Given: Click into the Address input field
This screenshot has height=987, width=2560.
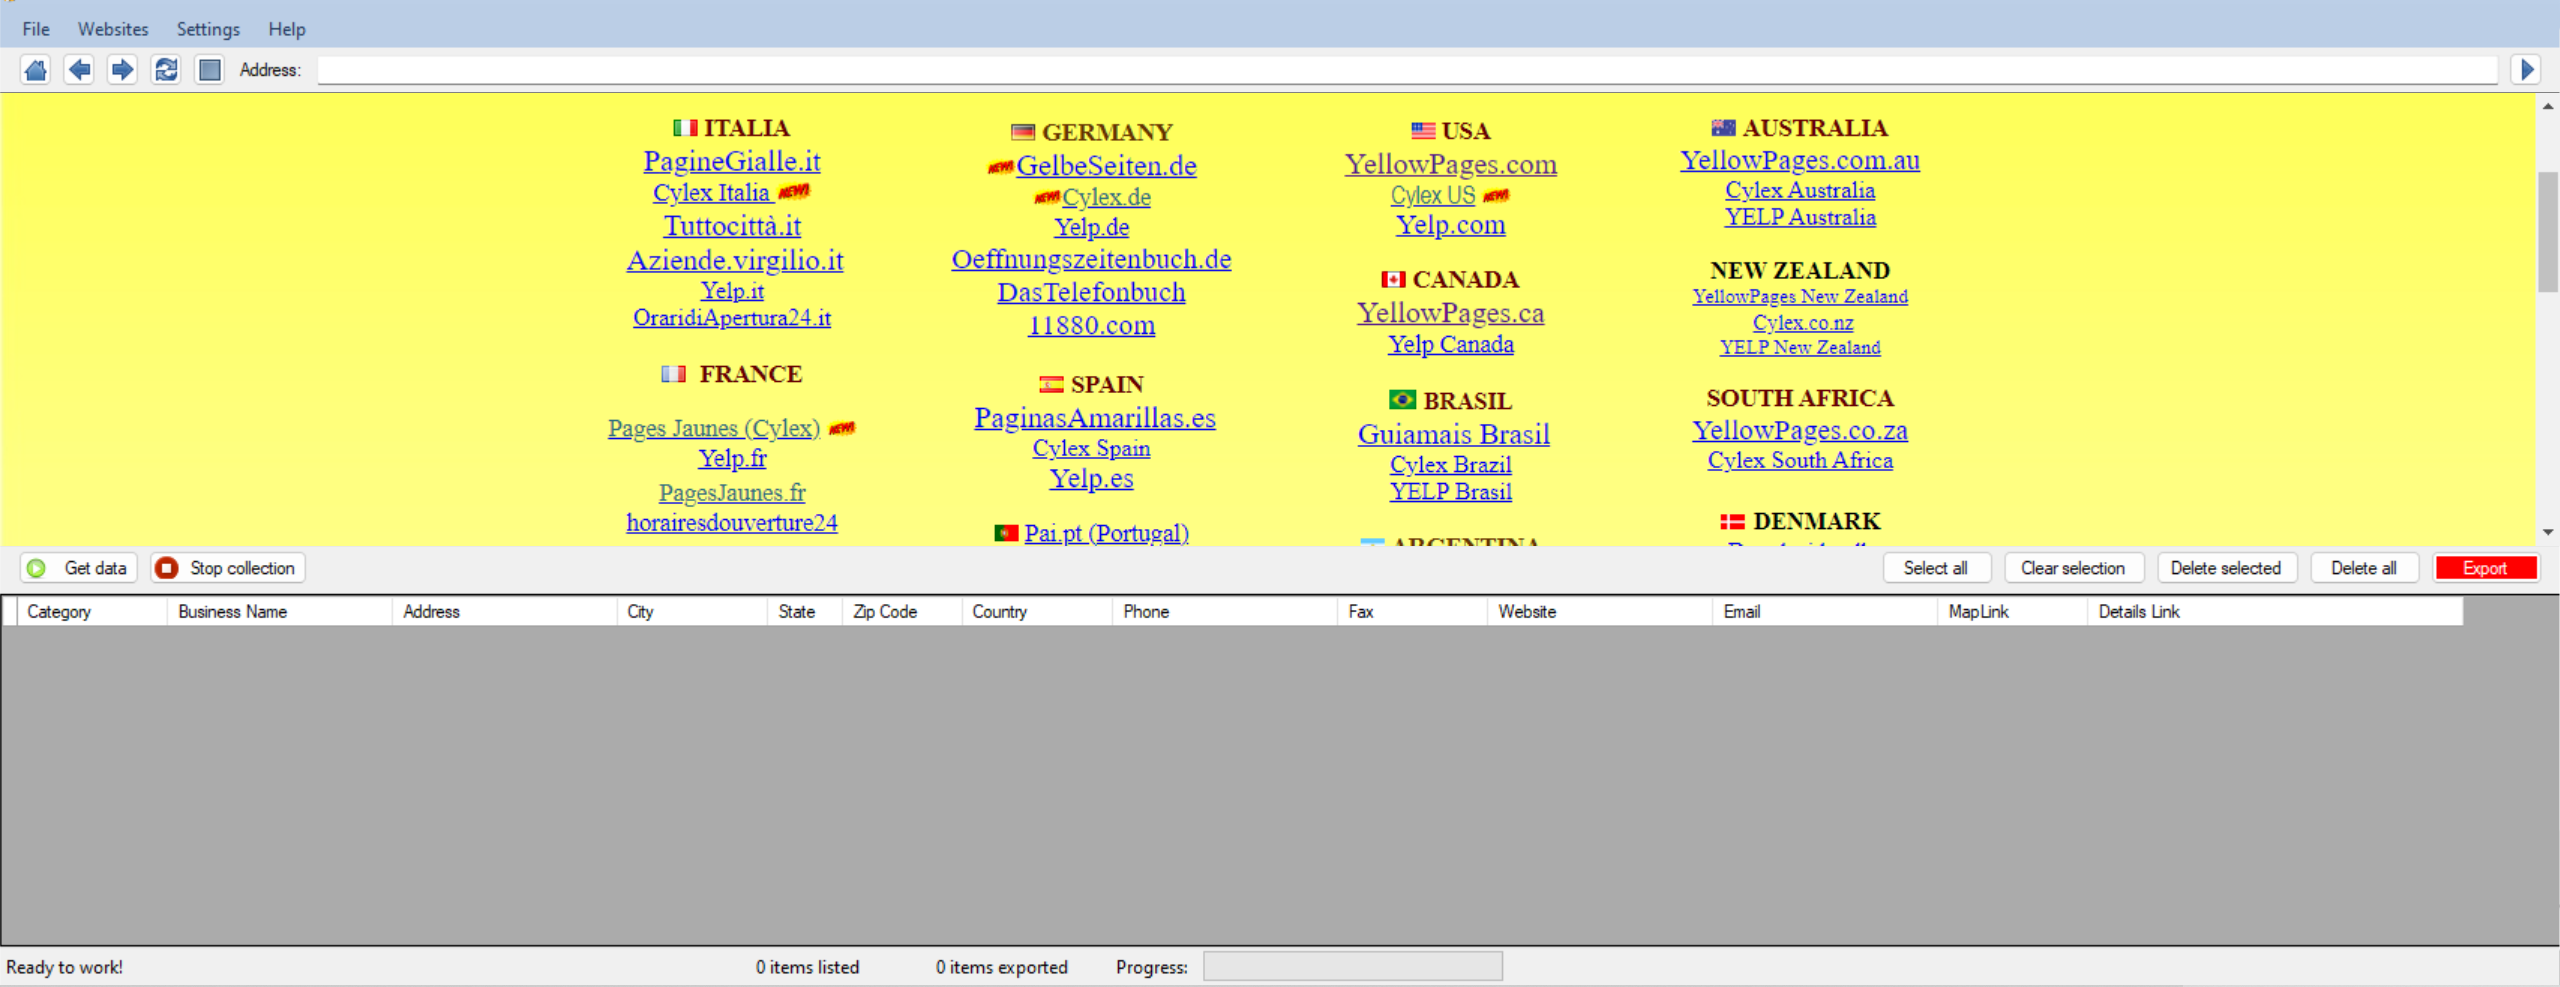Looking at the screenshot, I should (x=1400, y=70).
